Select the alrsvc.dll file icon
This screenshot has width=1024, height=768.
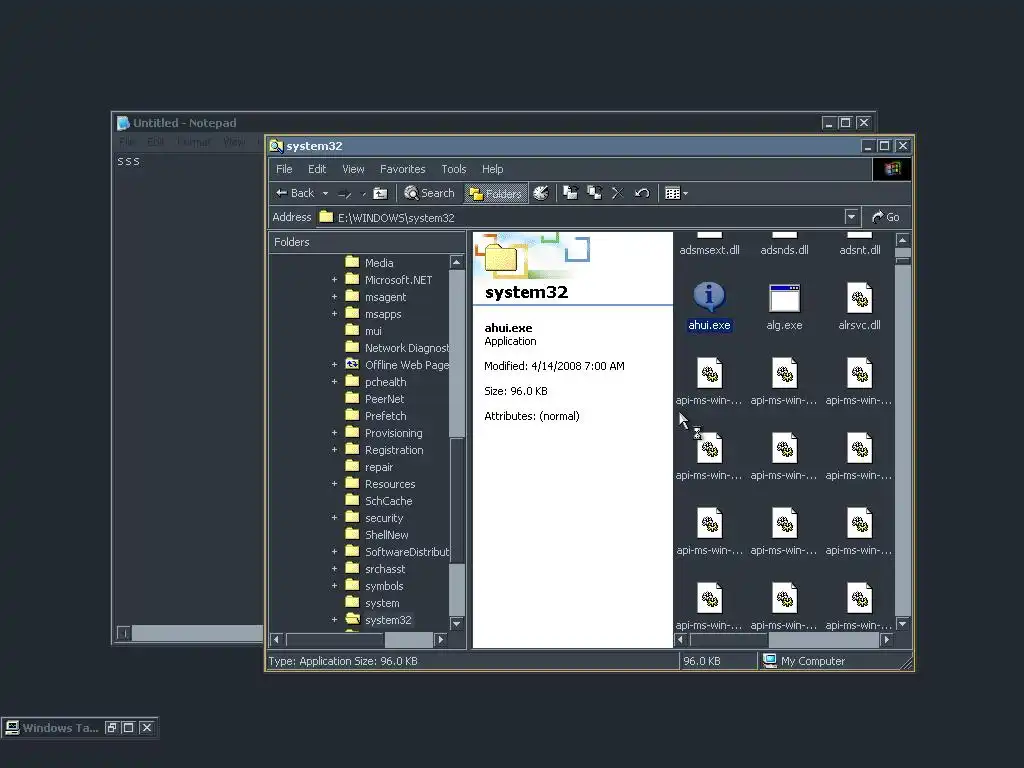click(x=859, y=298)
